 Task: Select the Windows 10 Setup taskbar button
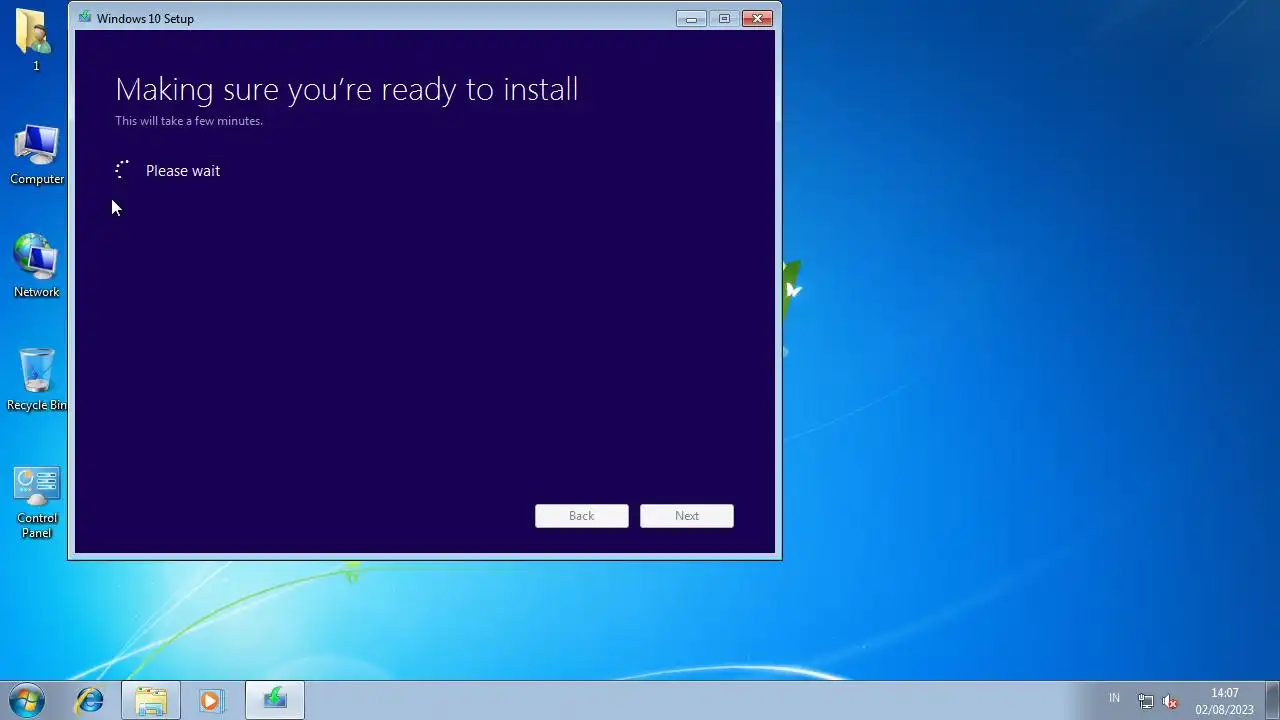(275, 701)
